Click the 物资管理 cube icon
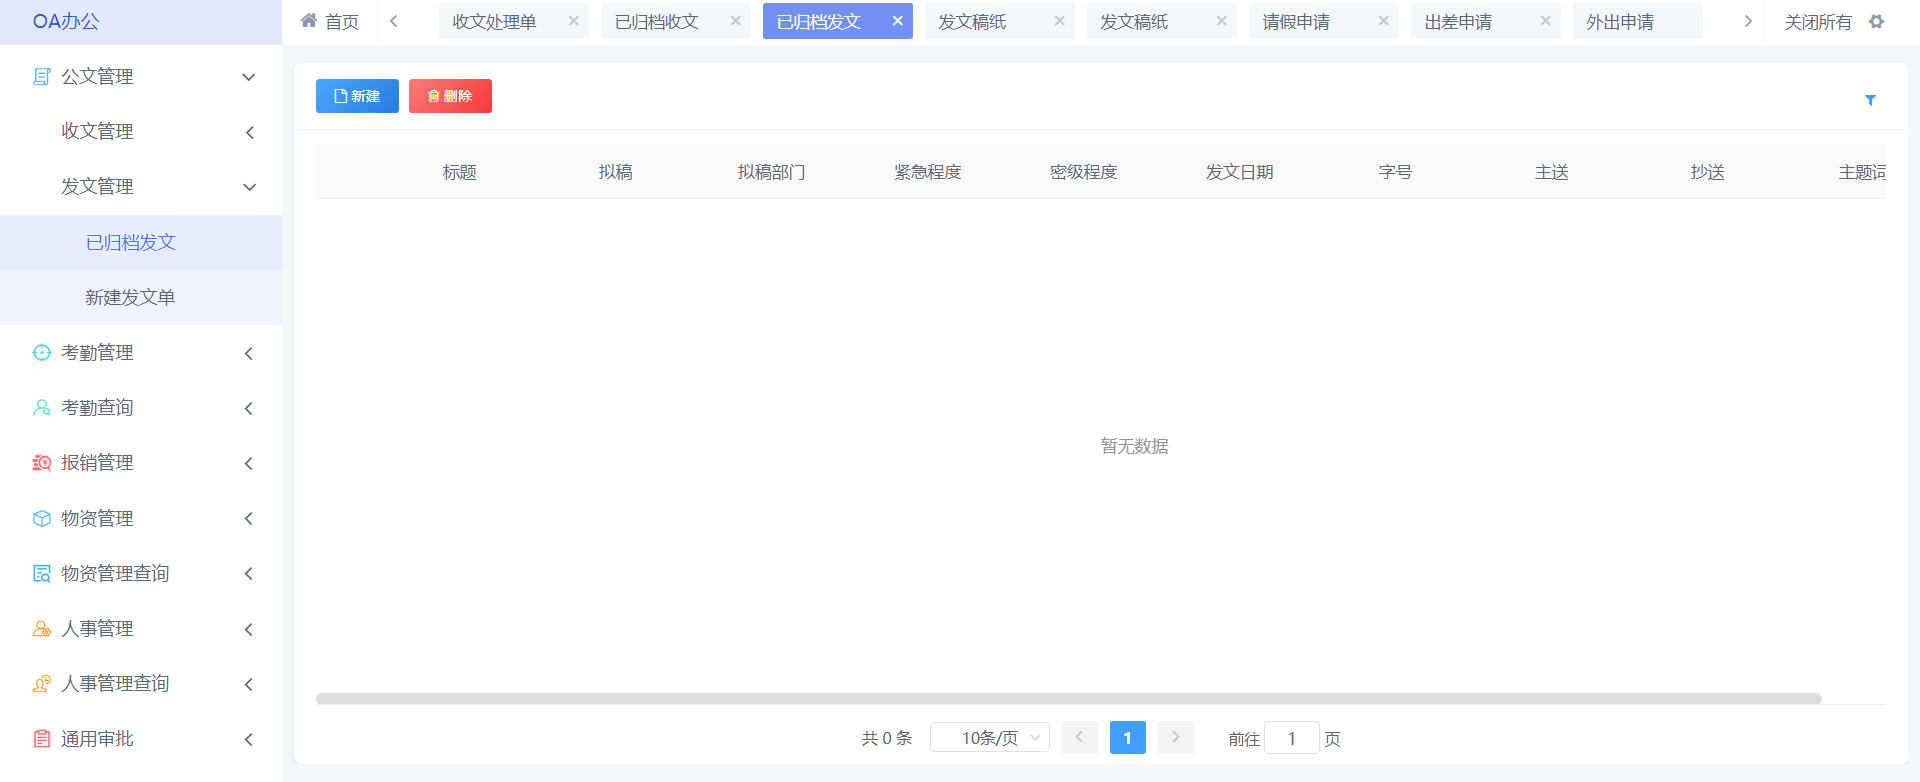Viewport: 1920px width, 782px height. pos(42,519)
